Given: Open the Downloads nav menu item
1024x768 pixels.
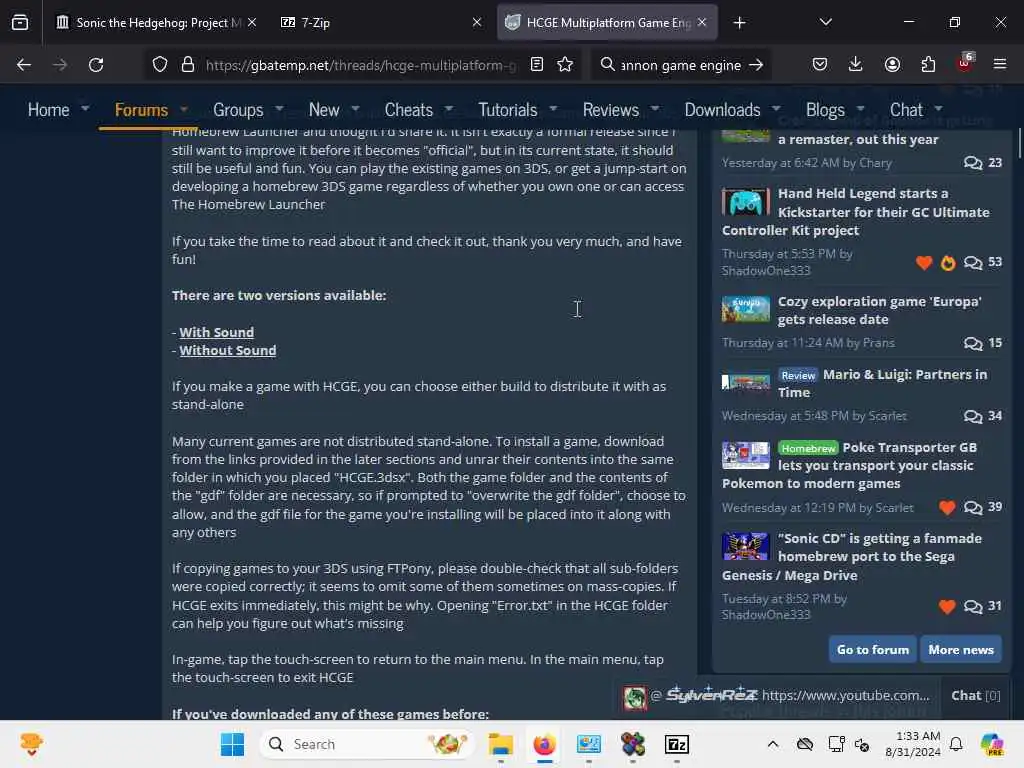Looking at the screenshot, I should point(722,110).
